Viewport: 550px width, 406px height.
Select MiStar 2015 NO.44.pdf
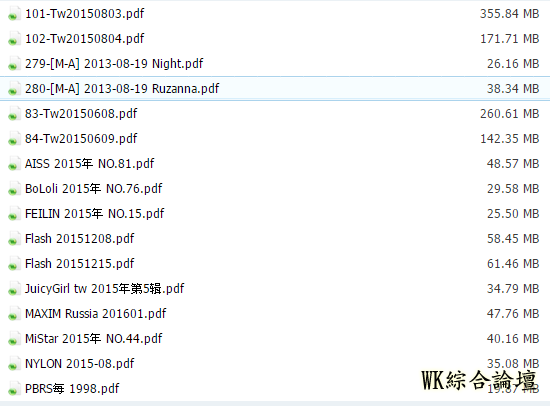coord(94,339)
